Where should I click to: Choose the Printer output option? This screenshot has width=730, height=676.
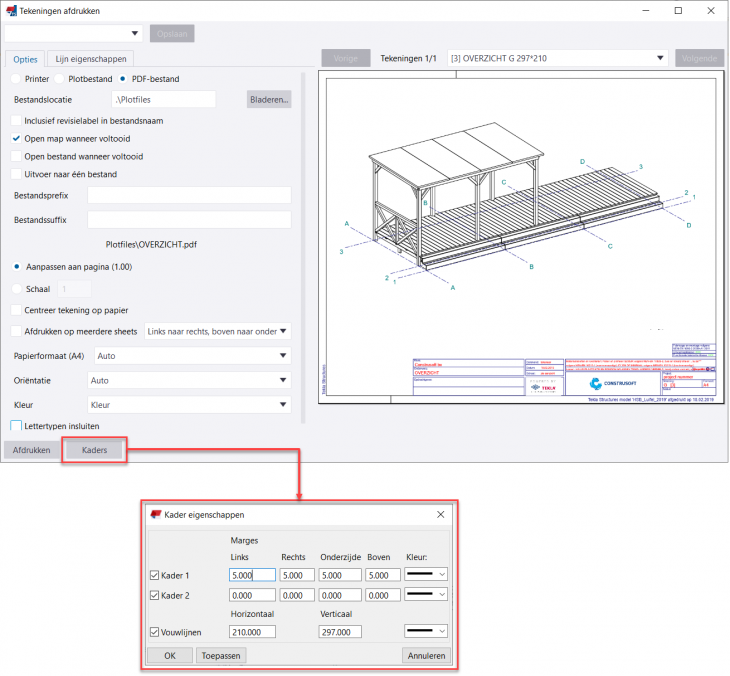(15, 78)
